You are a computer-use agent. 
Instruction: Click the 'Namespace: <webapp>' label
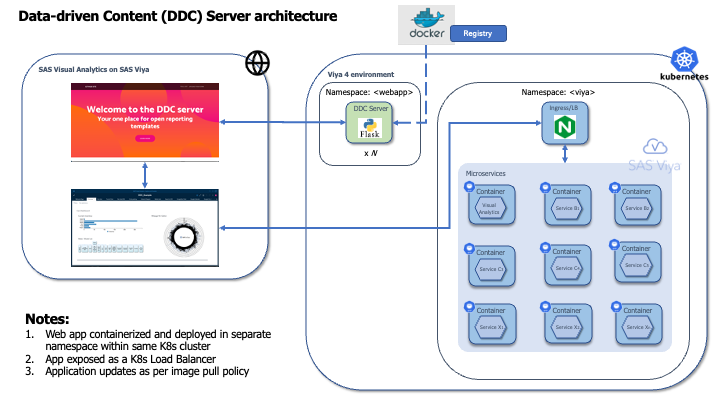369,92
